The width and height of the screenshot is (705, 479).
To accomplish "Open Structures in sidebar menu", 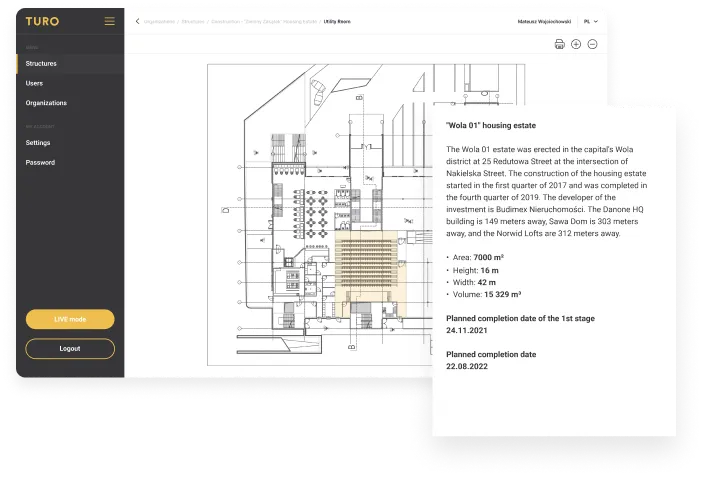I will point(70,63).
